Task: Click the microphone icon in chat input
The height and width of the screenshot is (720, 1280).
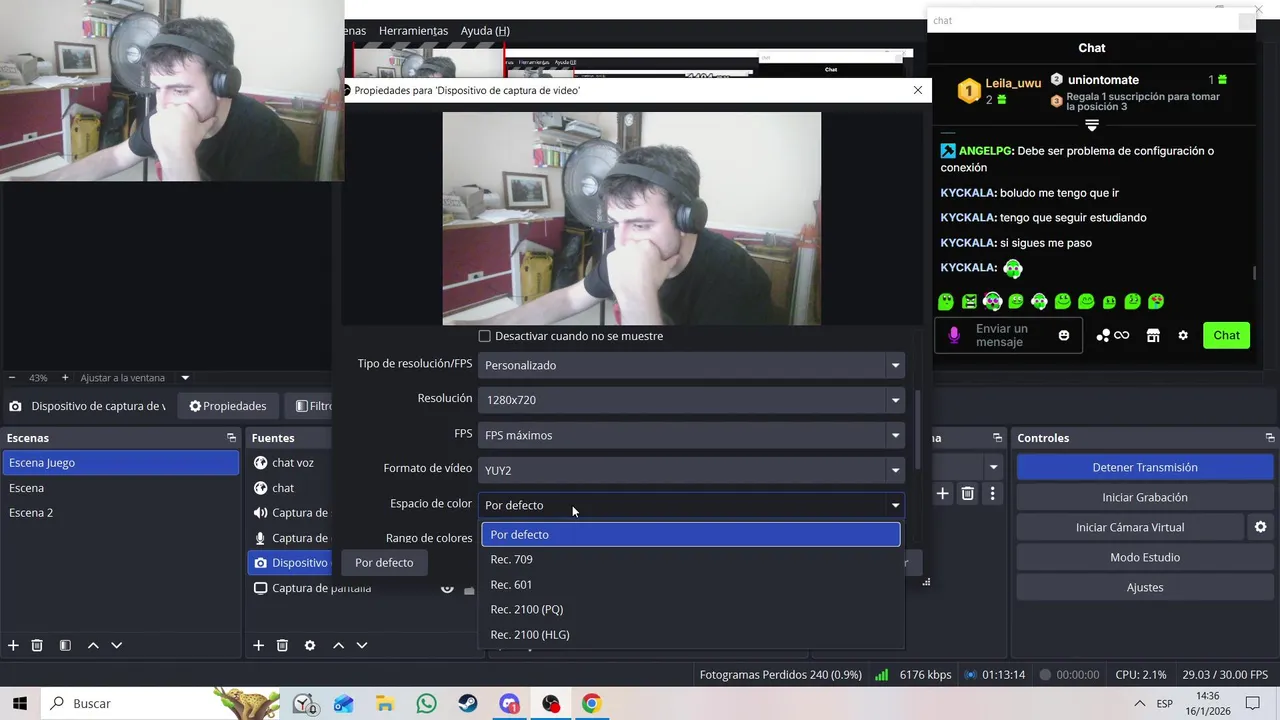Action: pyautogui.click(x=954, y=335)
